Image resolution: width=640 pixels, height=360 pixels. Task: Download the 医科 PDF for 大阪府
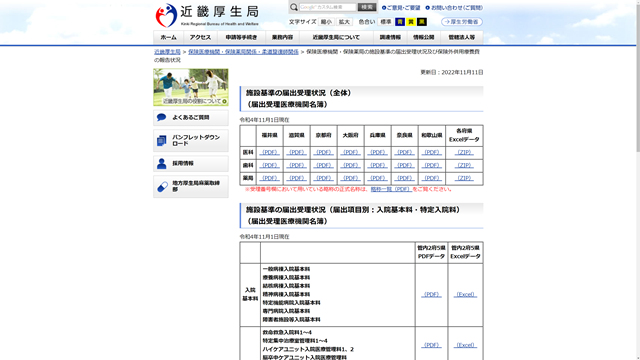[x=350, y=152]
